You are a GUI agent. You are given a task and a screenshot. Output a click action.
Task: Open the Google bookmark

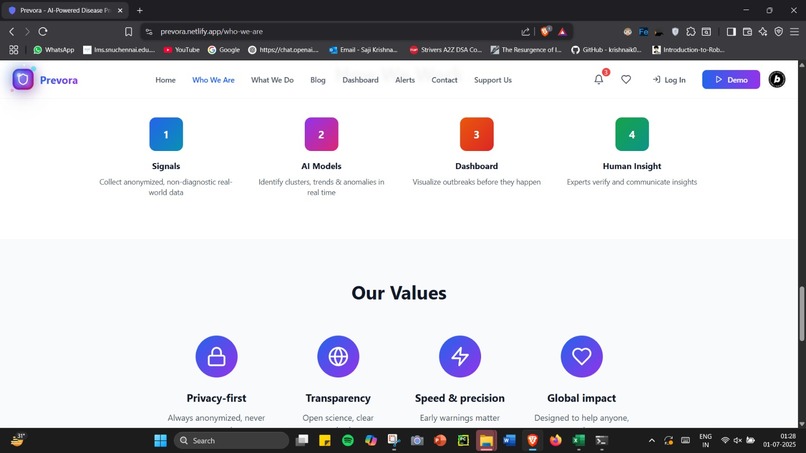[x=224, y=50]
